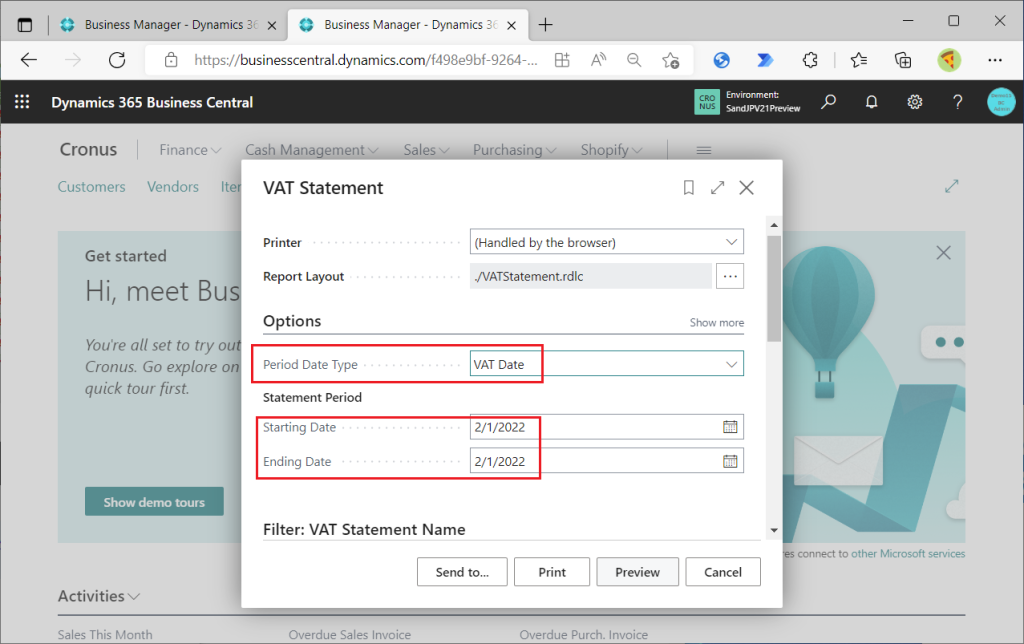Click the browser zoom out magnifier
This screenshot has height=644, width=1024.
pyautogui.click(x=633, y=60)
